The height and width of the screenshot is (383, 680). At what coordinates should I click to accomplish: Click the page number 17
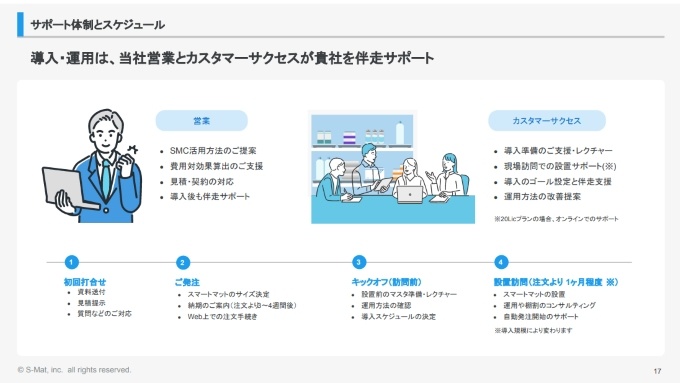click(657, 371)
